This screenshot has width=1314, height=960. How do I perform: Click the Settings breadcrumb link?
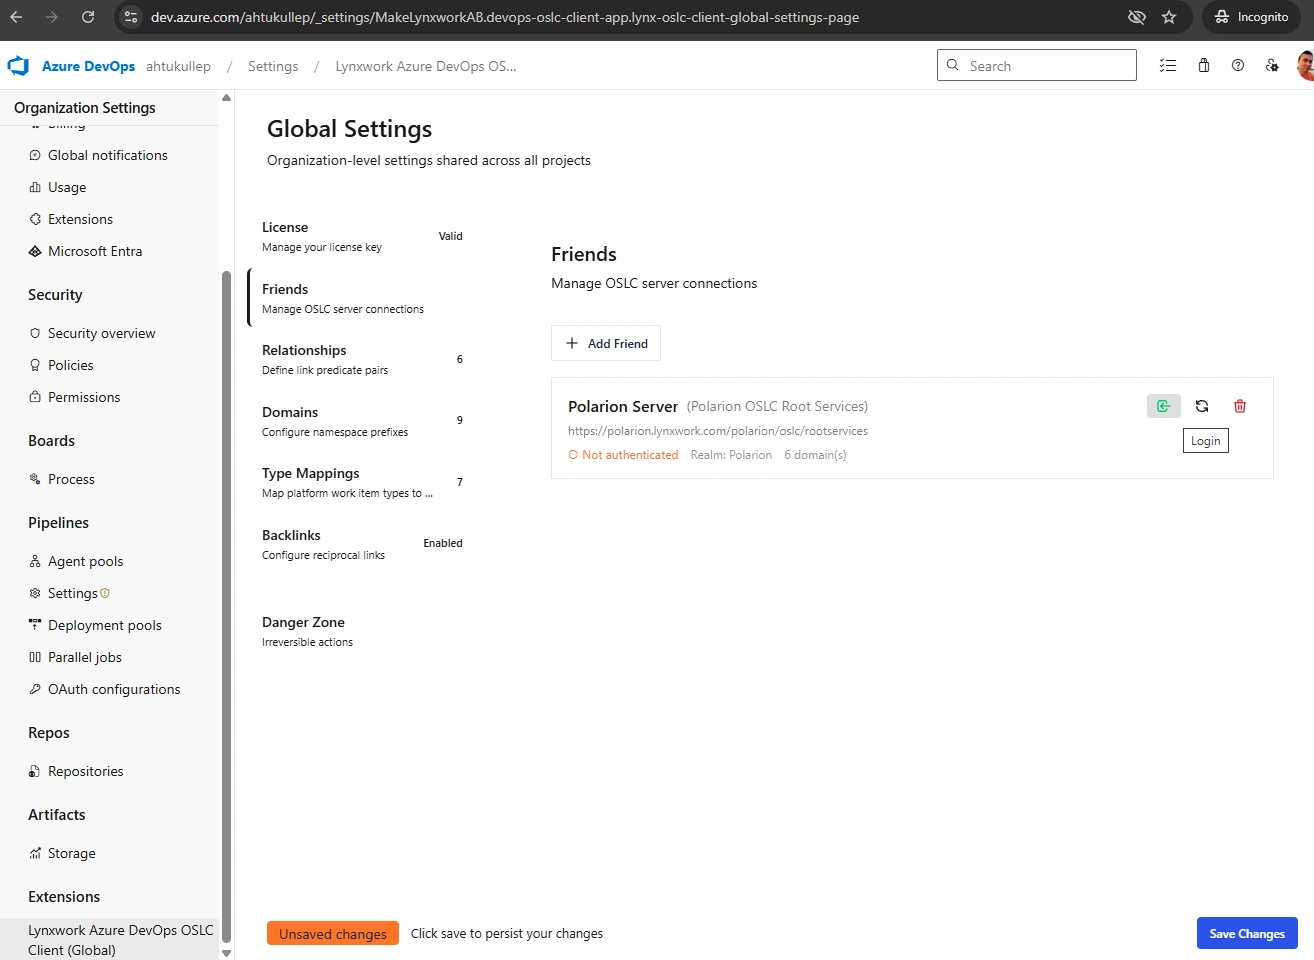[273, 66]
